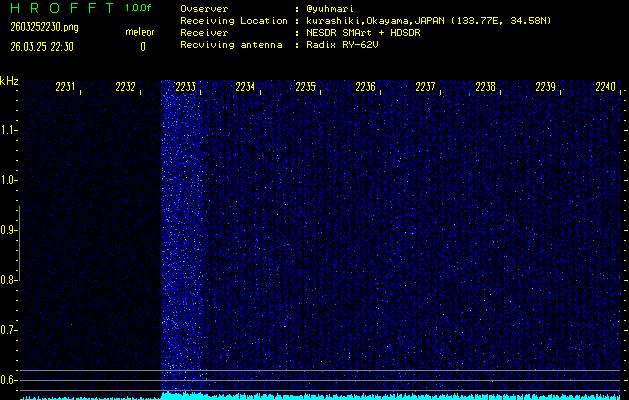Click the 0.6 frequency axis label
The width and height of the screenshot is (629, 400).
tap(9, 380)
